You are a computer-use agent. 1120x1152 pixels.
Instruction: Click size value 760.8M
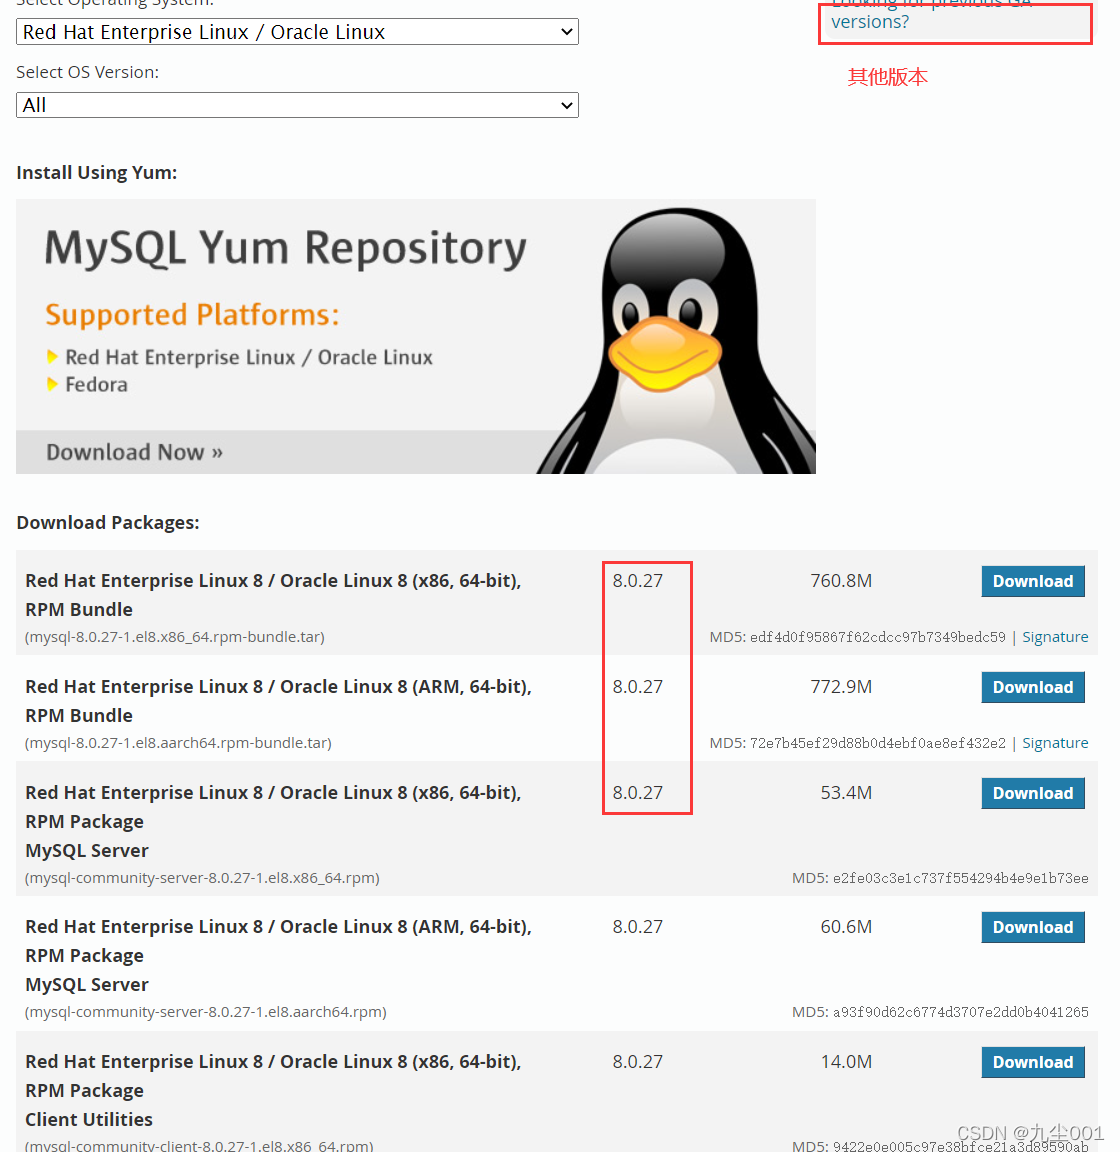coord(841,581)
